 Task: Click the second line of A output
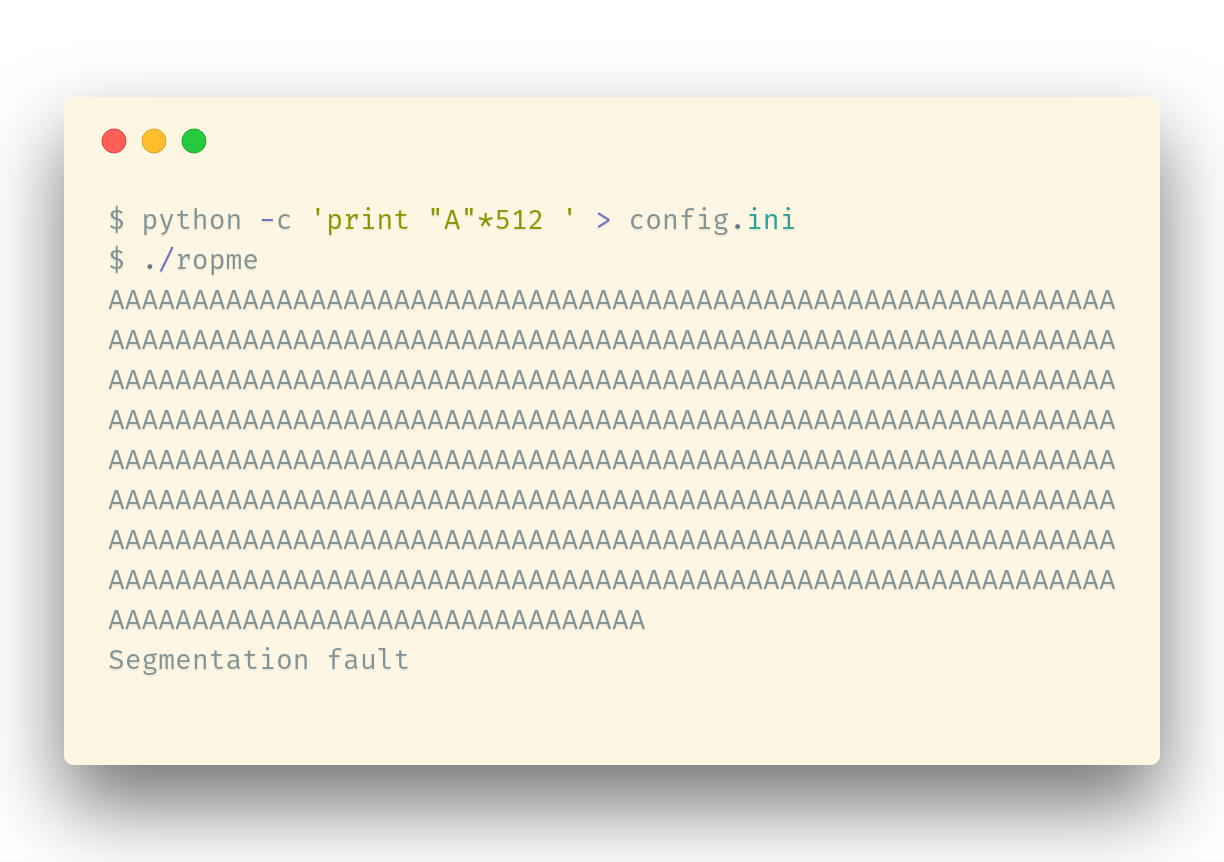pos(611,340)
